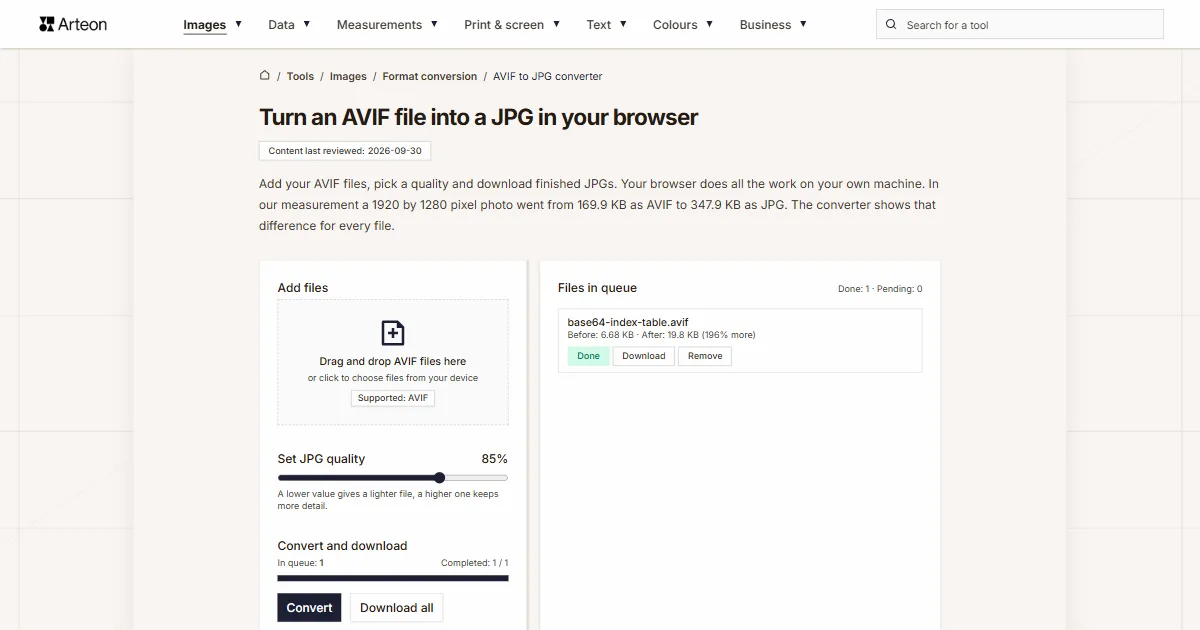Click the 'Done: 1 · Pending: 0' status

click(880, 289)
